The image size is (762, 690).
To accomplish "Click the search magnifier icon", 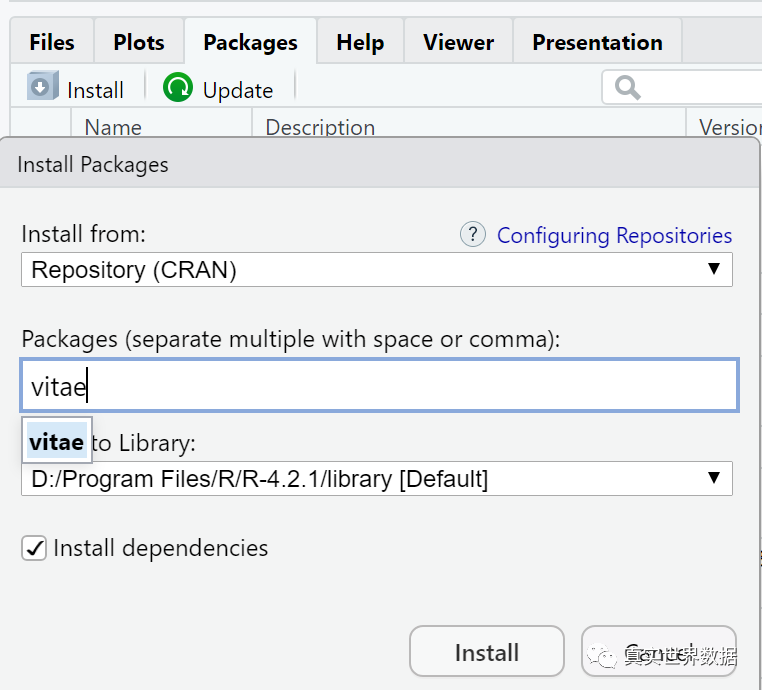I will [x=628, y=88].
